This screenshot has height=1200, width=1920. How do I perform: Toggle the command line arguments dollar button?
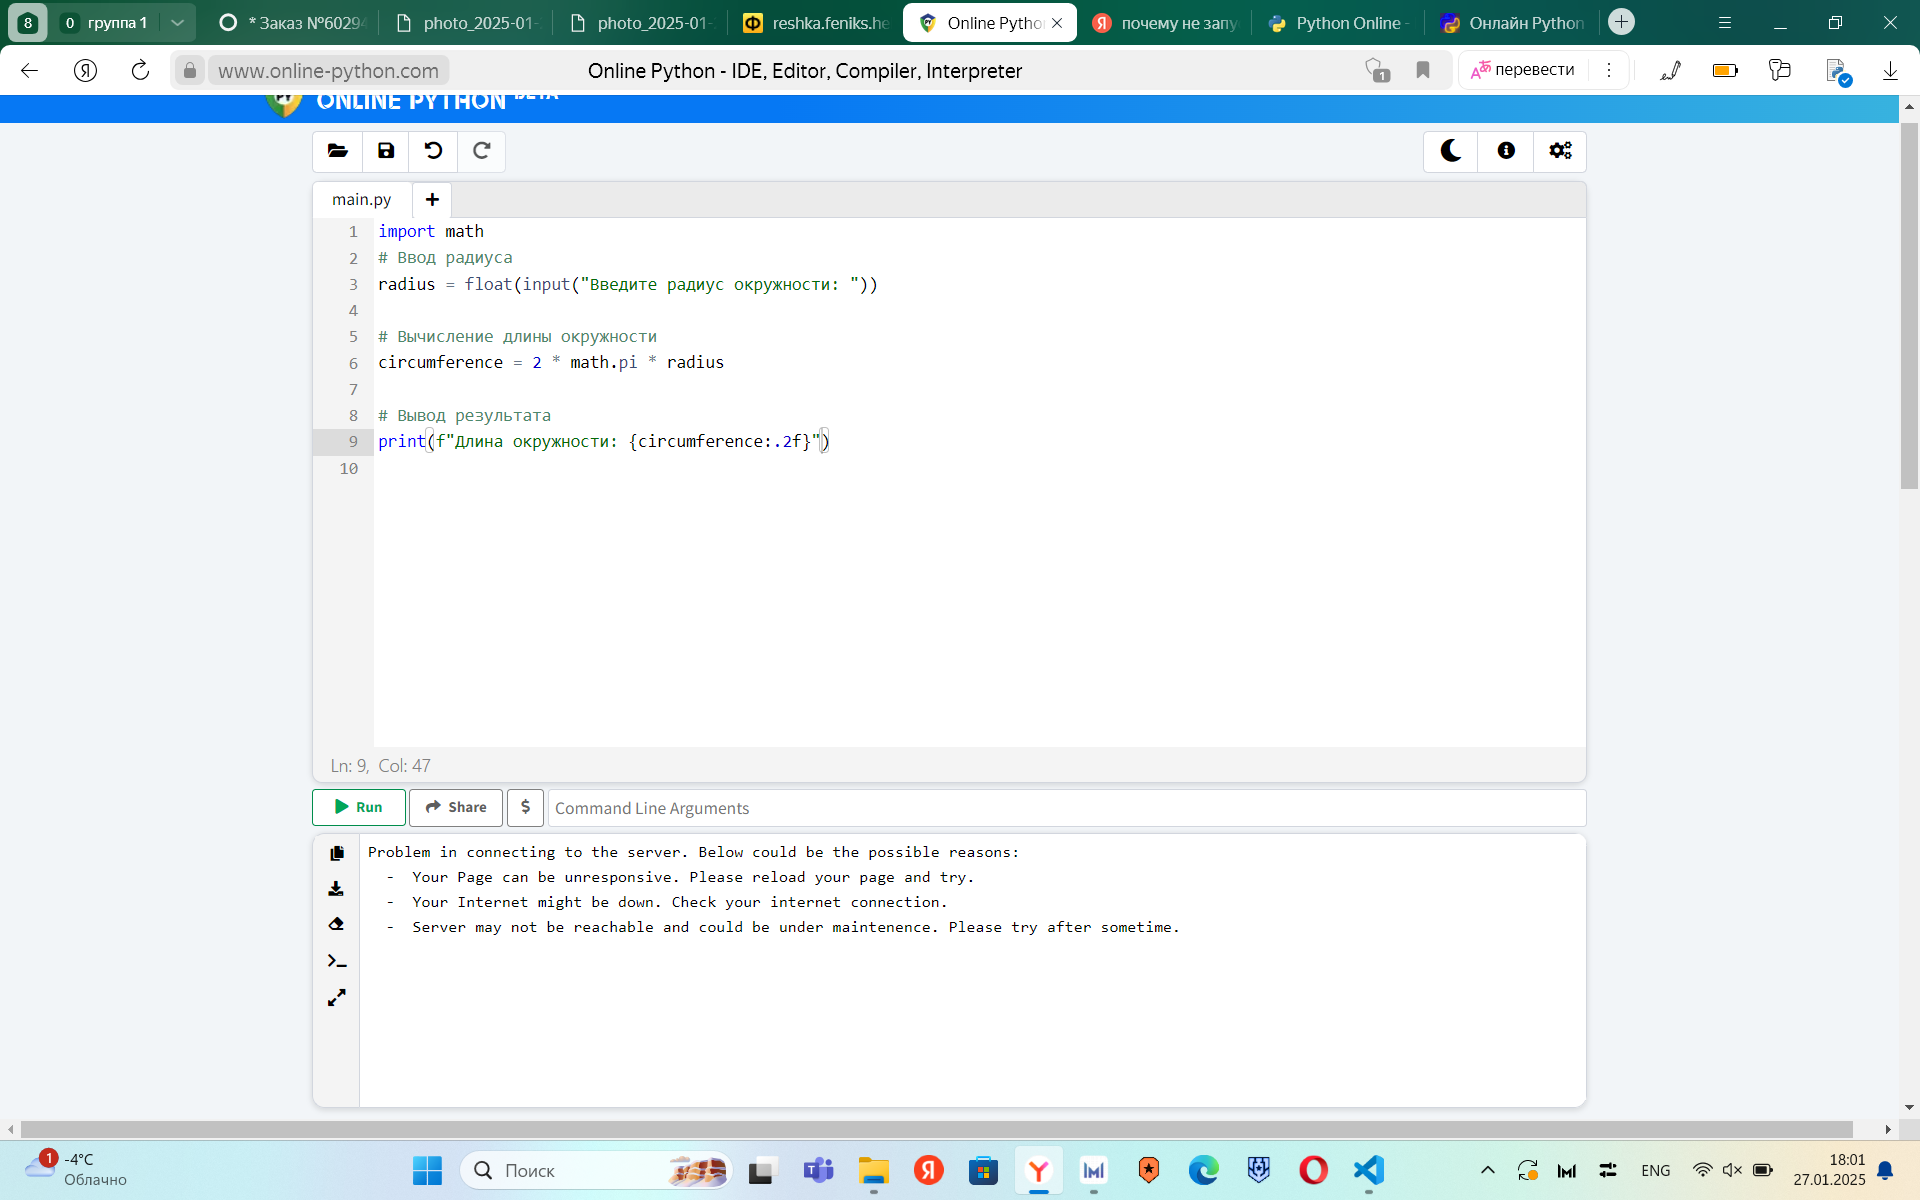pos(525,807)
